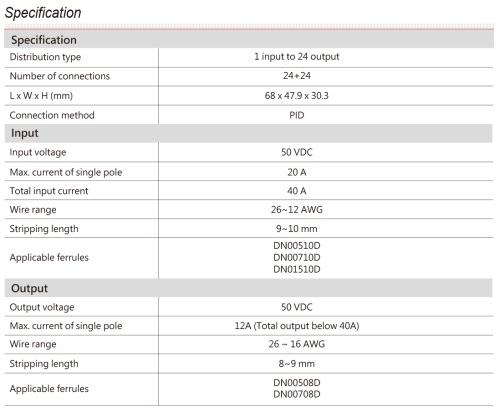Click the 'Distribution type' label
This screenshot has height=412, width=500.
(x=45, y=57)
